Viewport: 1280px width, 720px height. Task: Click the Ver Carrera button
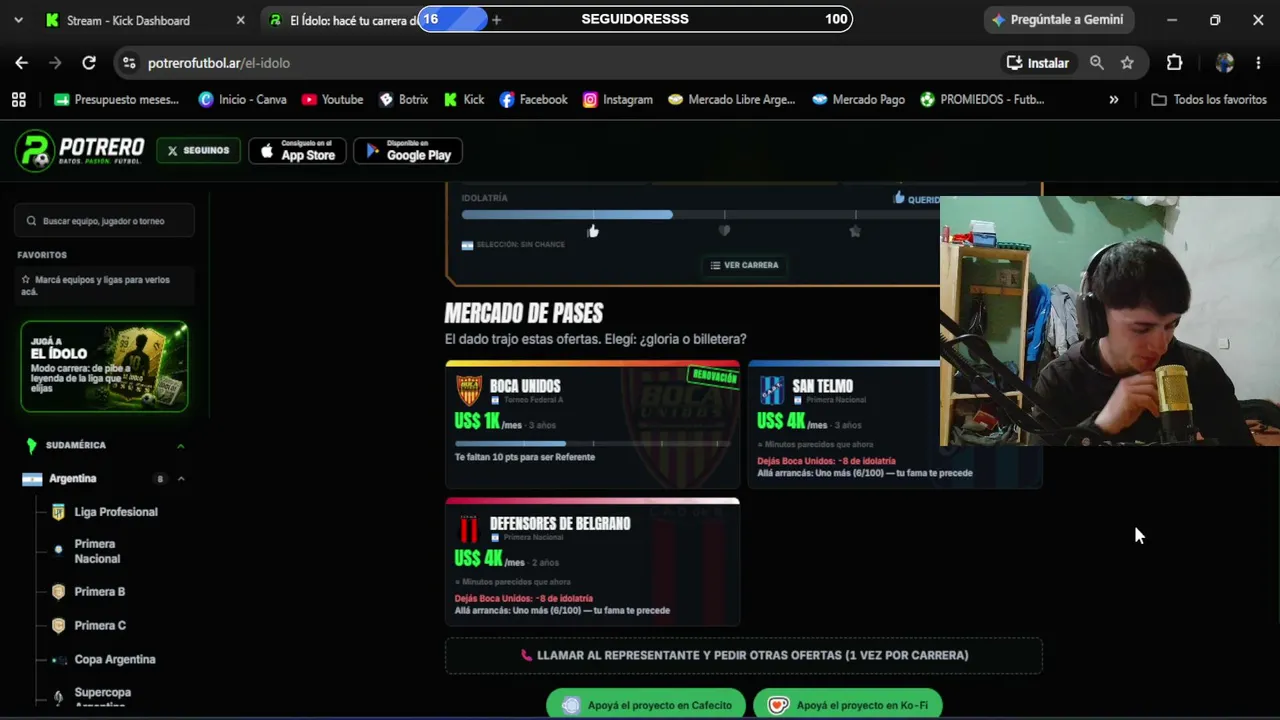[744, 265]
